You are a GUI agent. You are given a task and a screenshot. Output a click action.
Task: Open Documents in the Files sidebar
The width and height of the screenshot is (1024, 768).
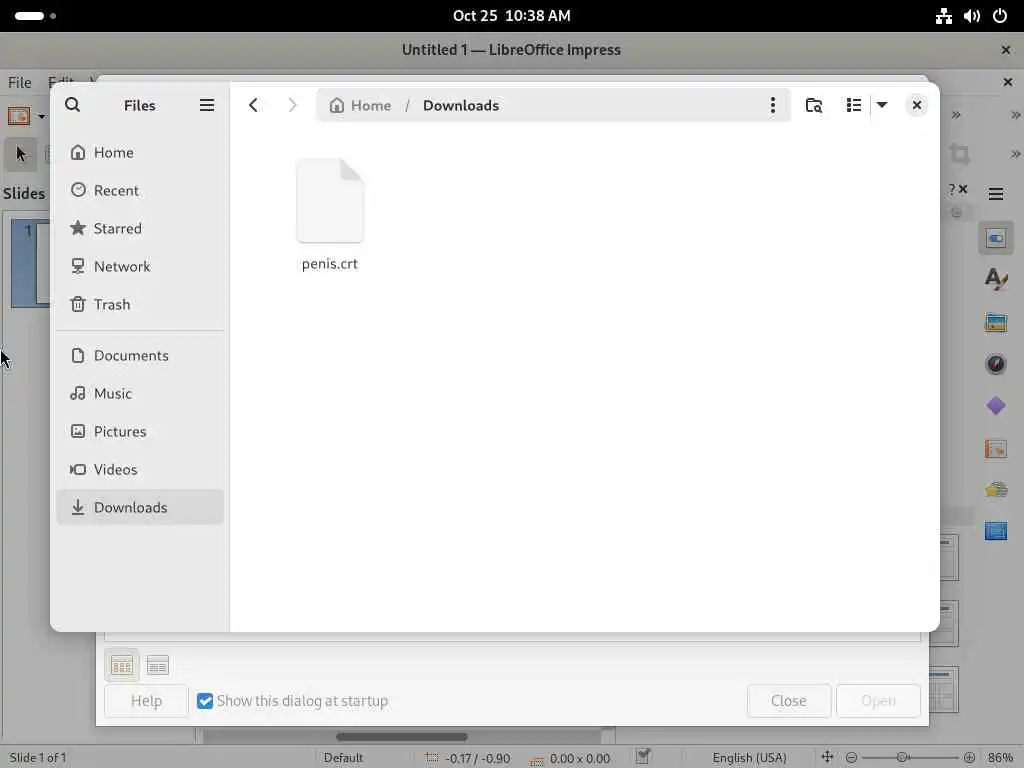coord(140,355)
